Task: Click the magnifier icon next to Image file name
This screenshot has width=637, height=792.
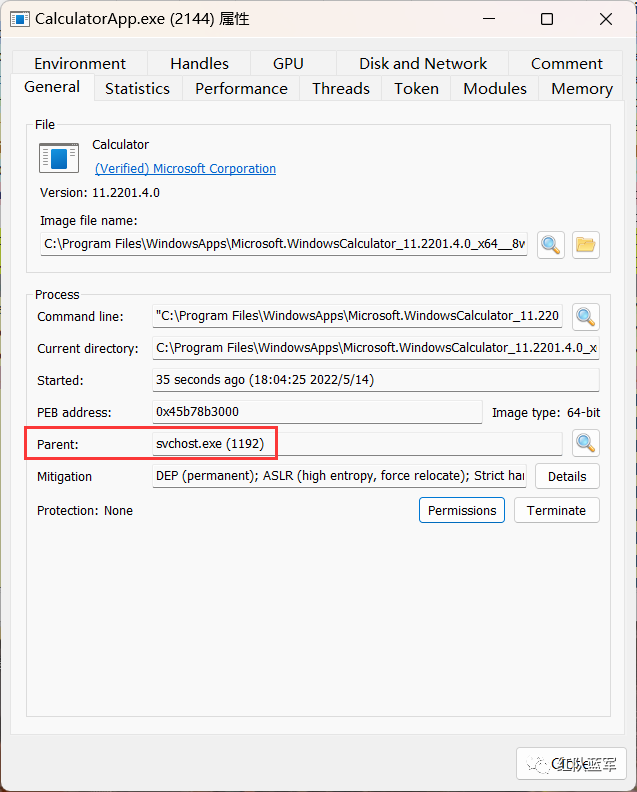Action: pyautogui.click(x=551, y=245)
